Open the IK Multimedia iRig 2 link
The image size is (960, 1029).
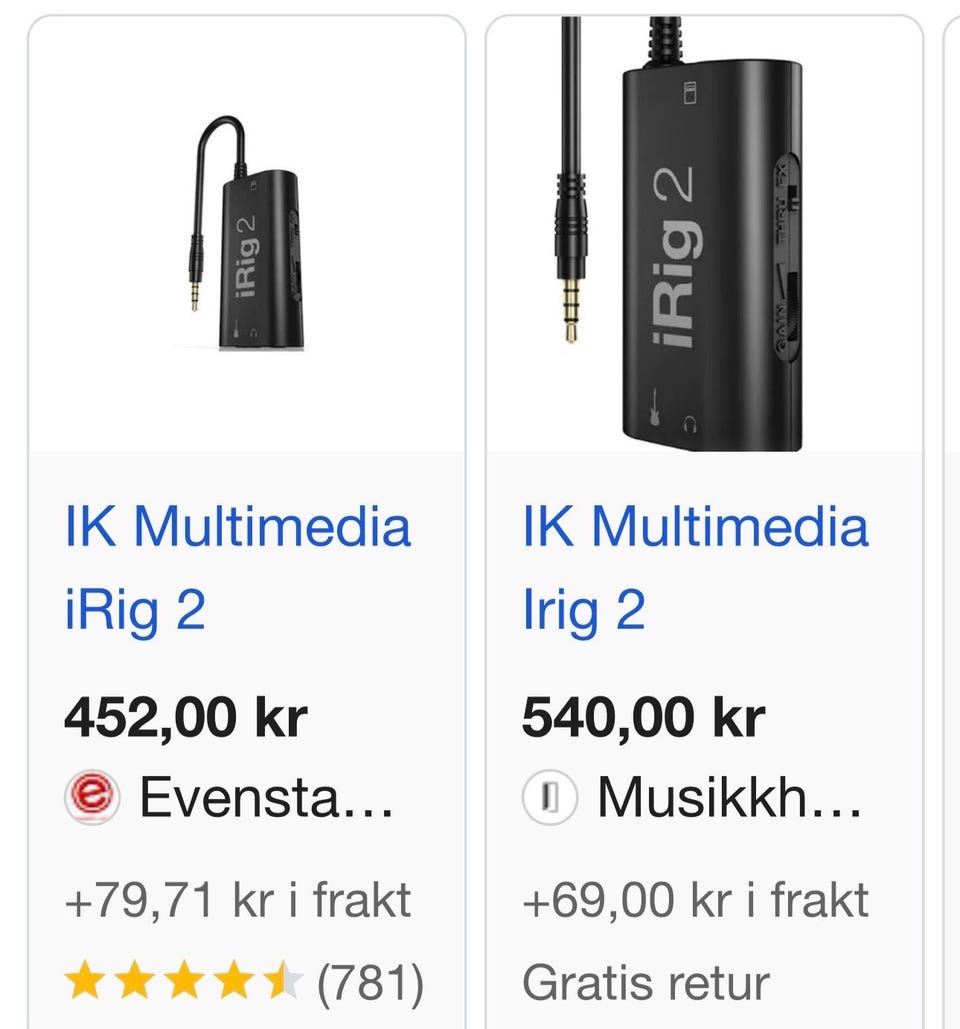[238, 567]
